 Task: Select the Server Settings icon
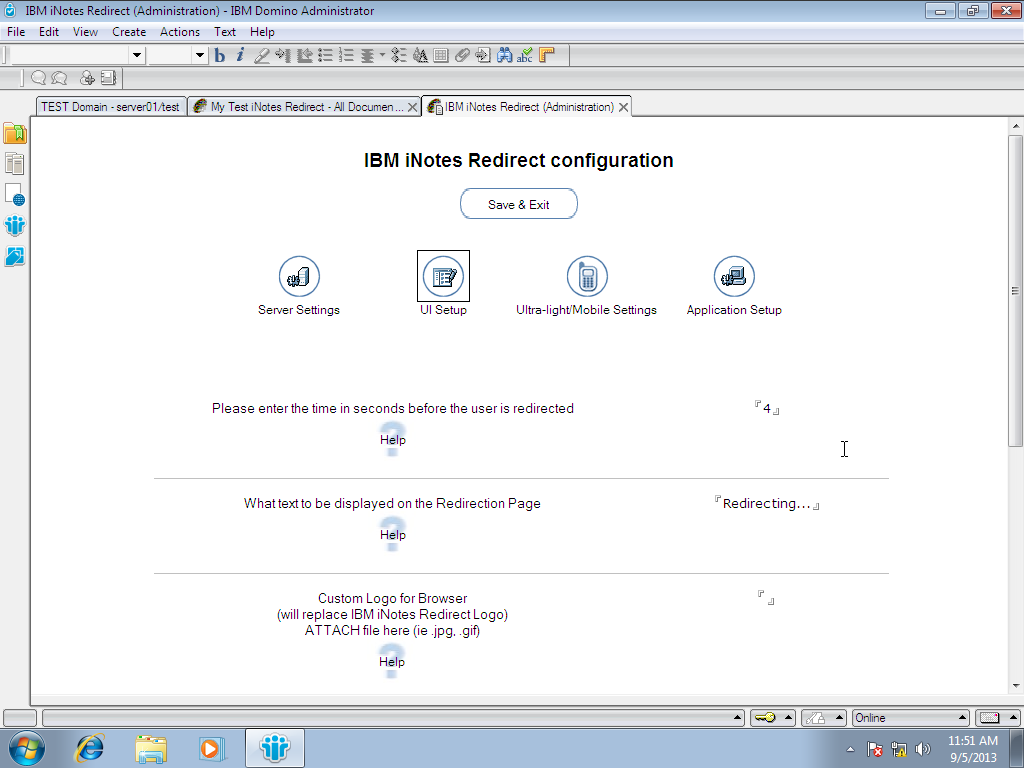[298, 276]
